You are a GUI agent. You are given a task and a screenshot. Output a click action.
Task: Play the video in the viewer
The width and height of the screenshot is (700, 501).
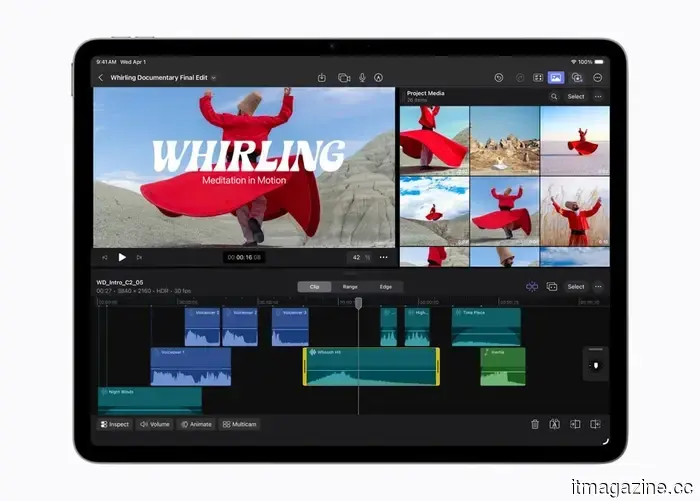tap(122, 257)
